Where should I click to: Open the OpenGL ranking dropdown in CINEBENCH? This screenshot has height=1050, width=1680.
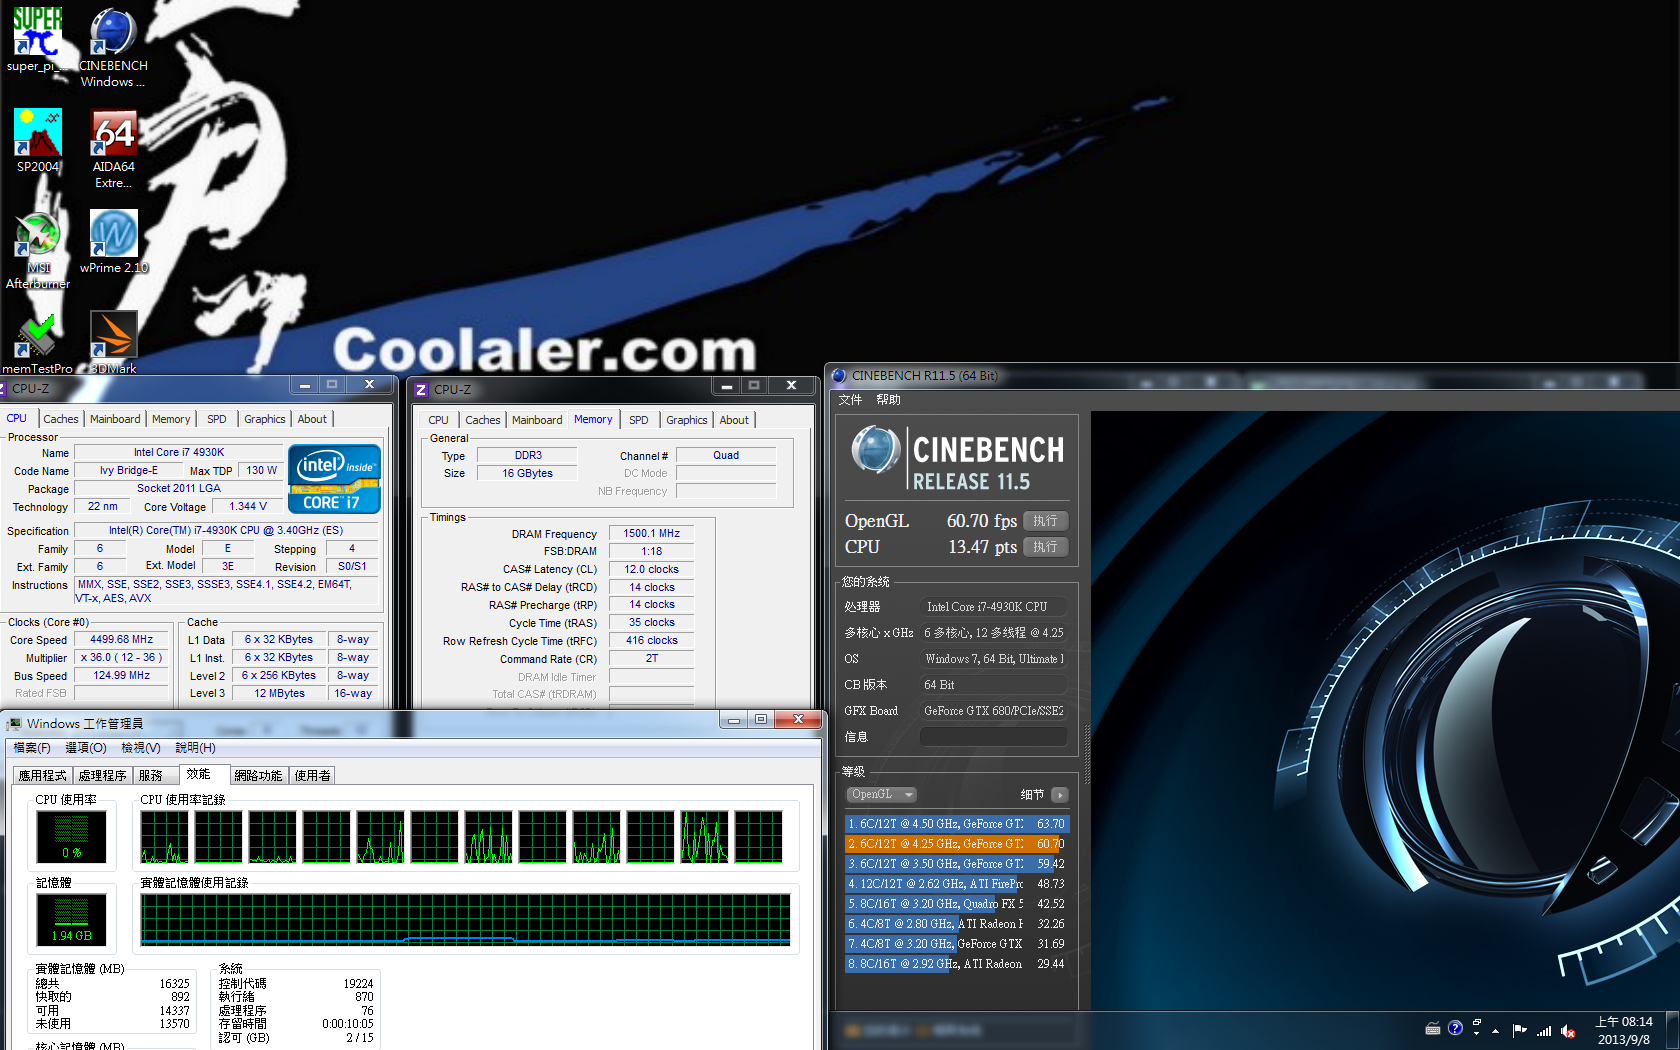tap(881, 795)
